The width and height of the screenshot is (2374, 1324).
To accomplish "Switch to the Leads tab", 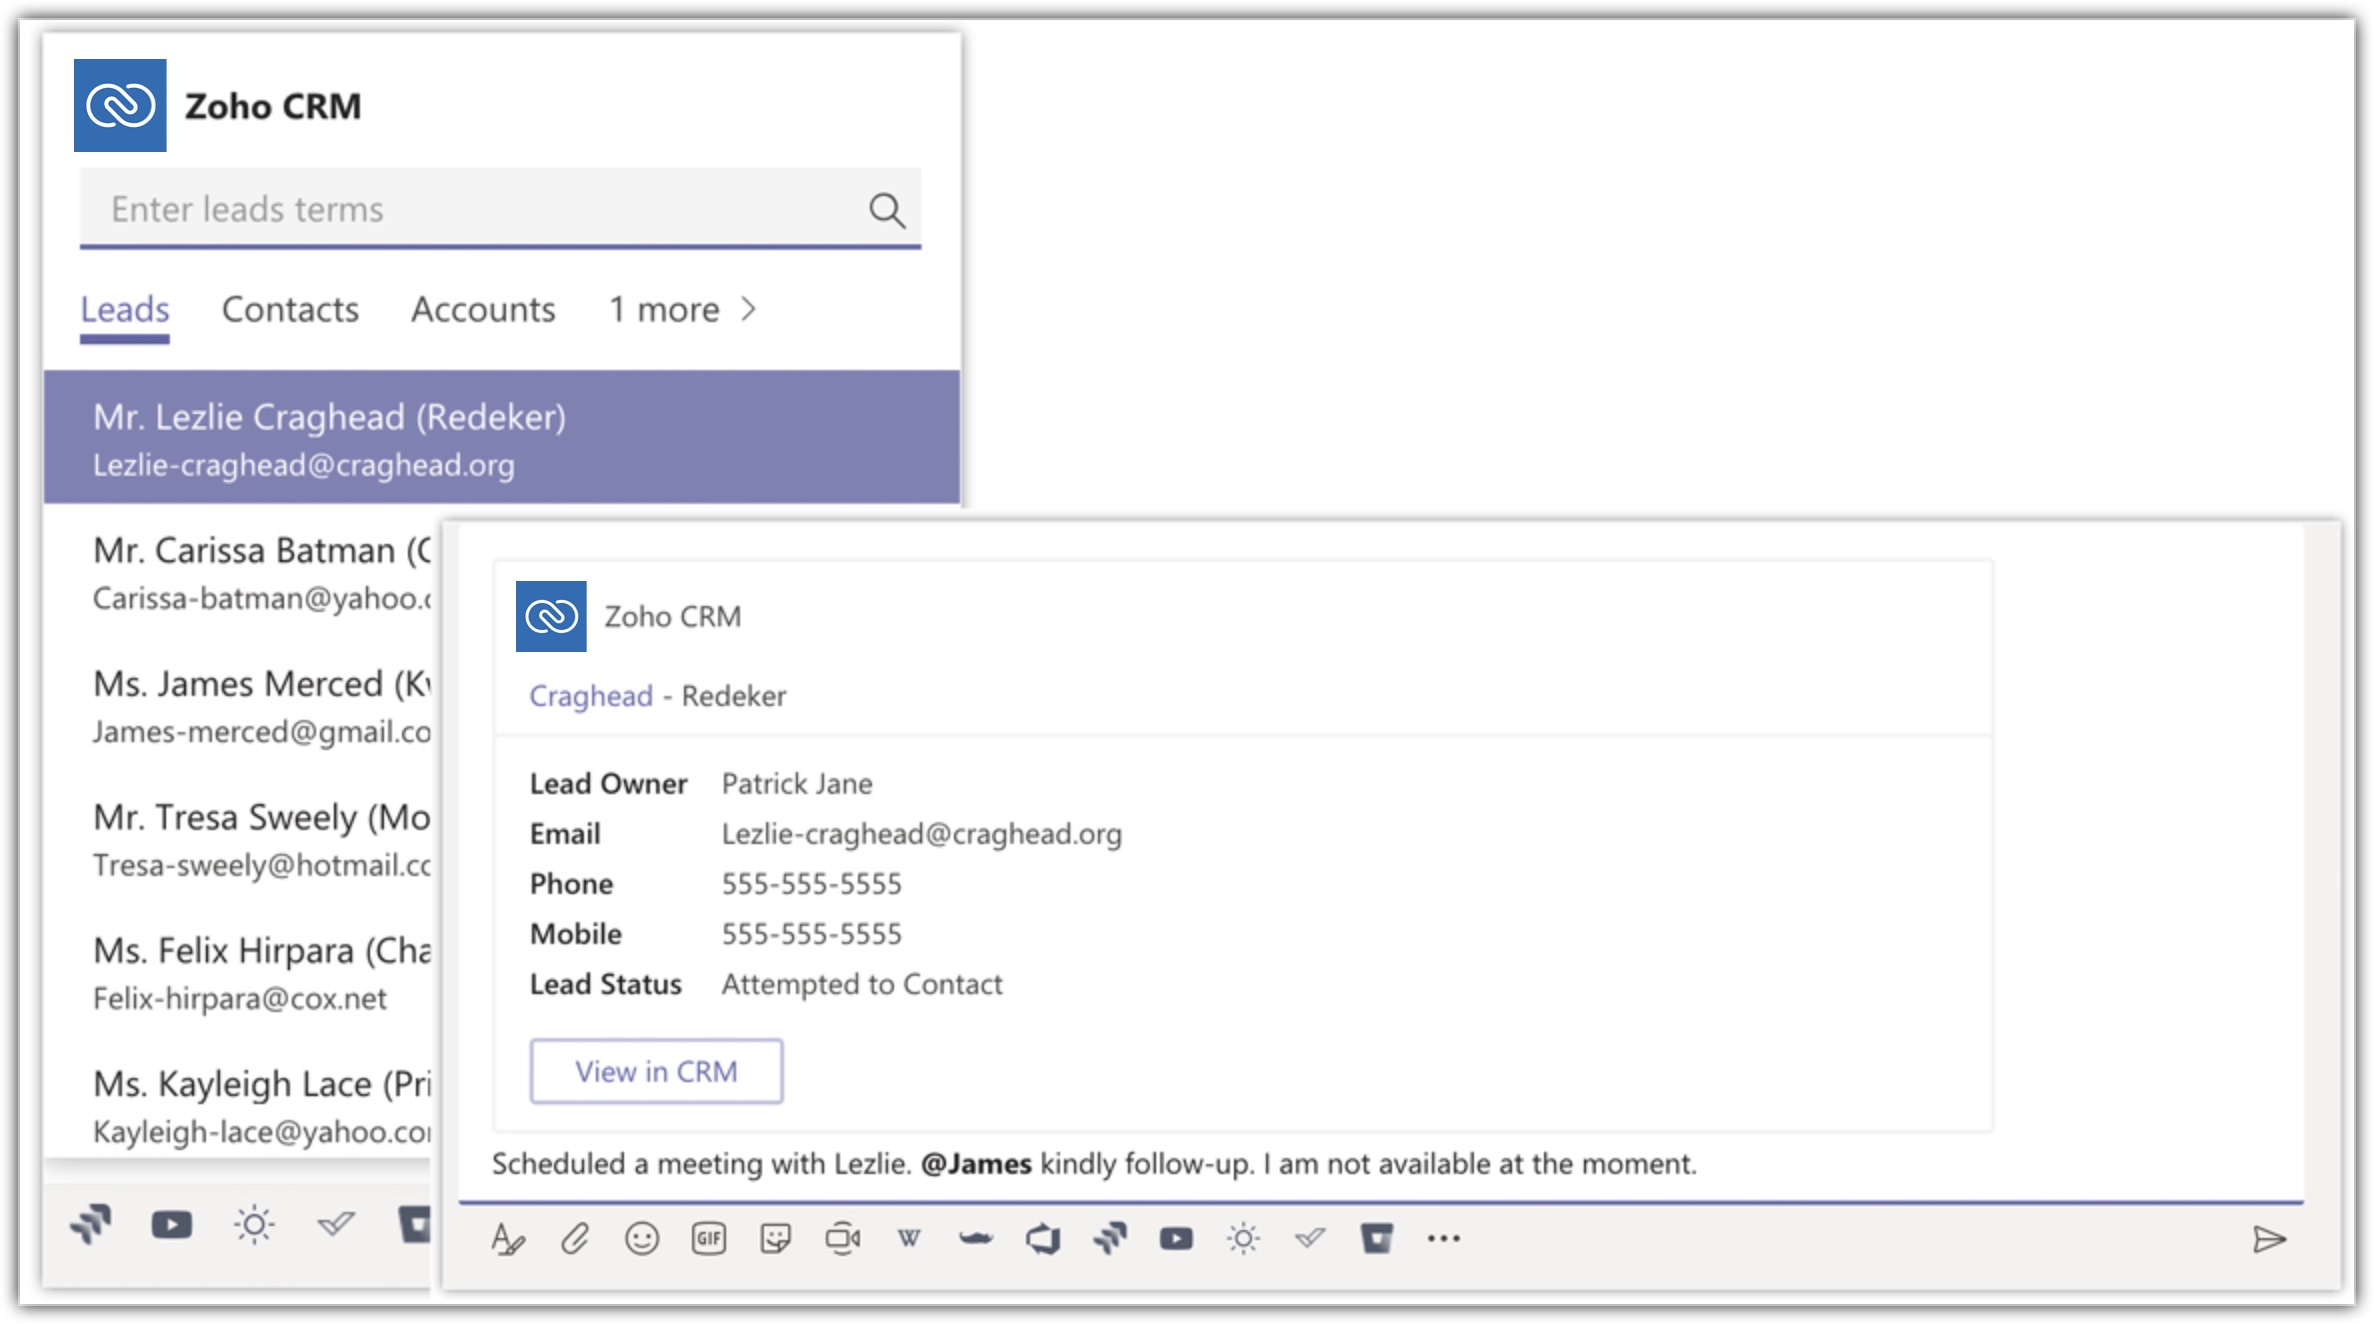I will point(125,310).
